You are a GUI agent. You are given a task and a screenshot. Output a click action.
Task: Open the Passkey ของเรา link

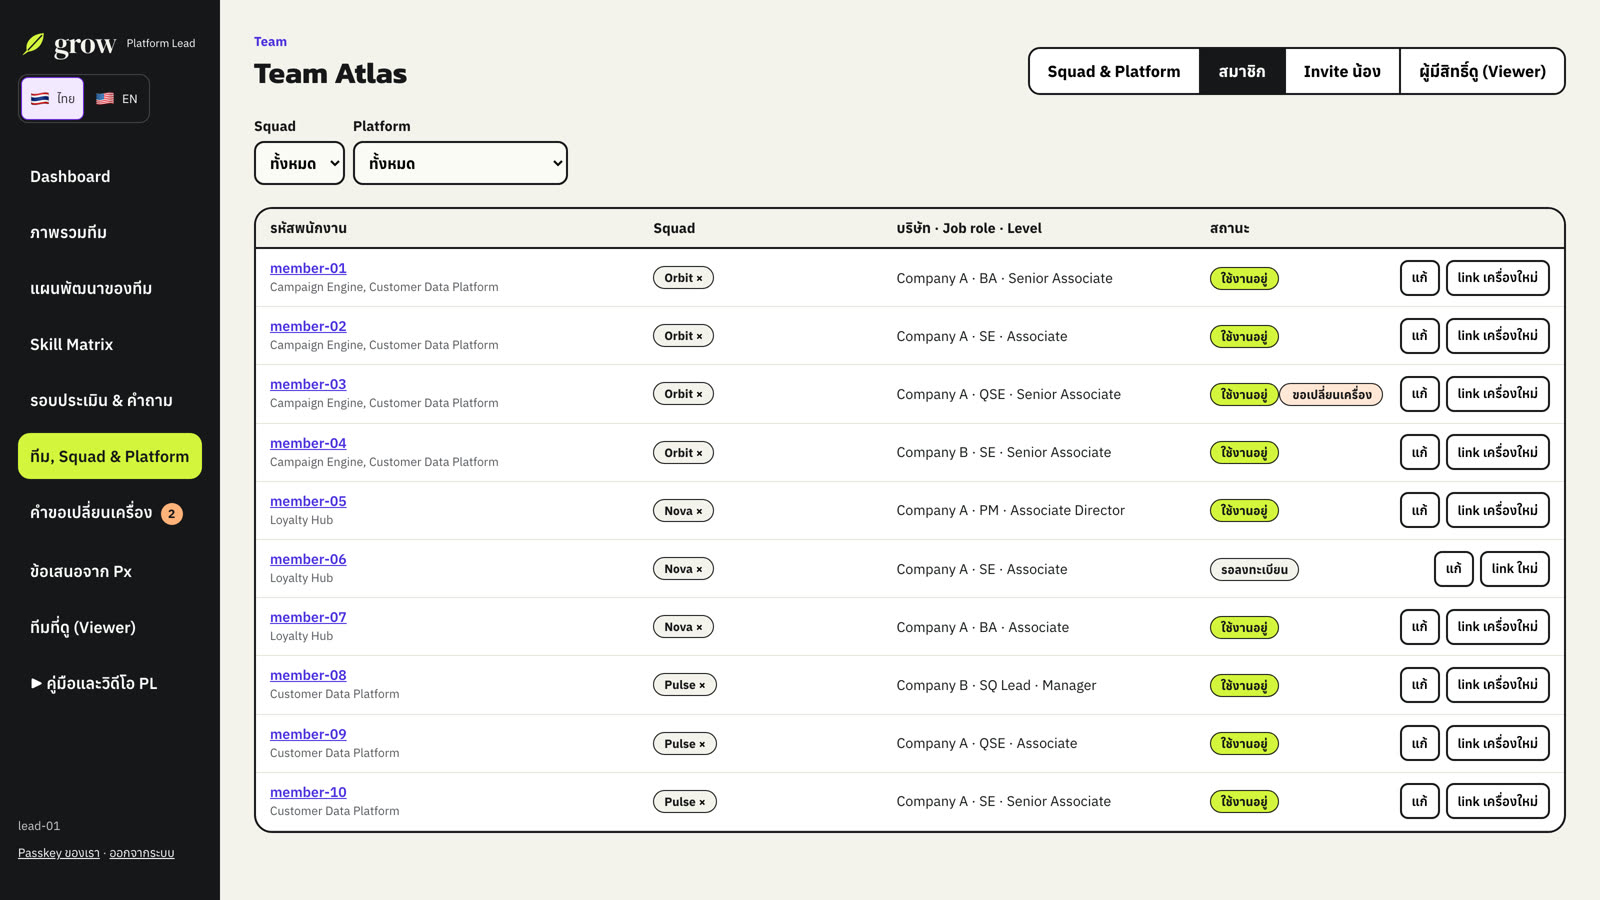(59, 853)
